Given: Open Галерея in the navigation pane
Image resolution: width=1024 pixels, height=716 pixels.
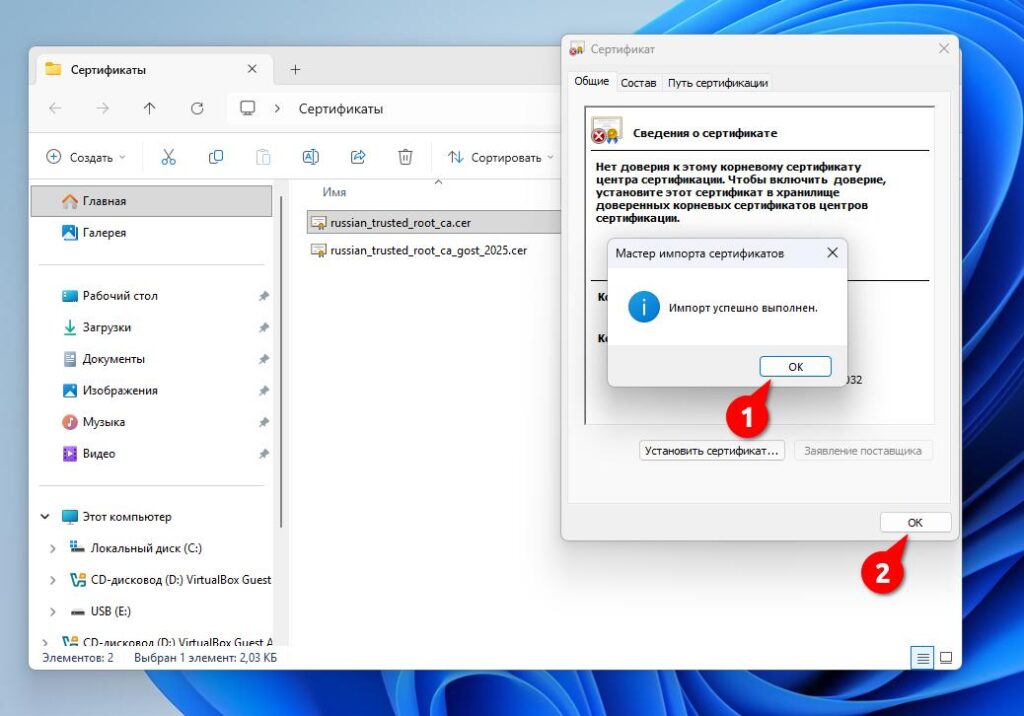Looking at the screenshot, I should 152,233.
